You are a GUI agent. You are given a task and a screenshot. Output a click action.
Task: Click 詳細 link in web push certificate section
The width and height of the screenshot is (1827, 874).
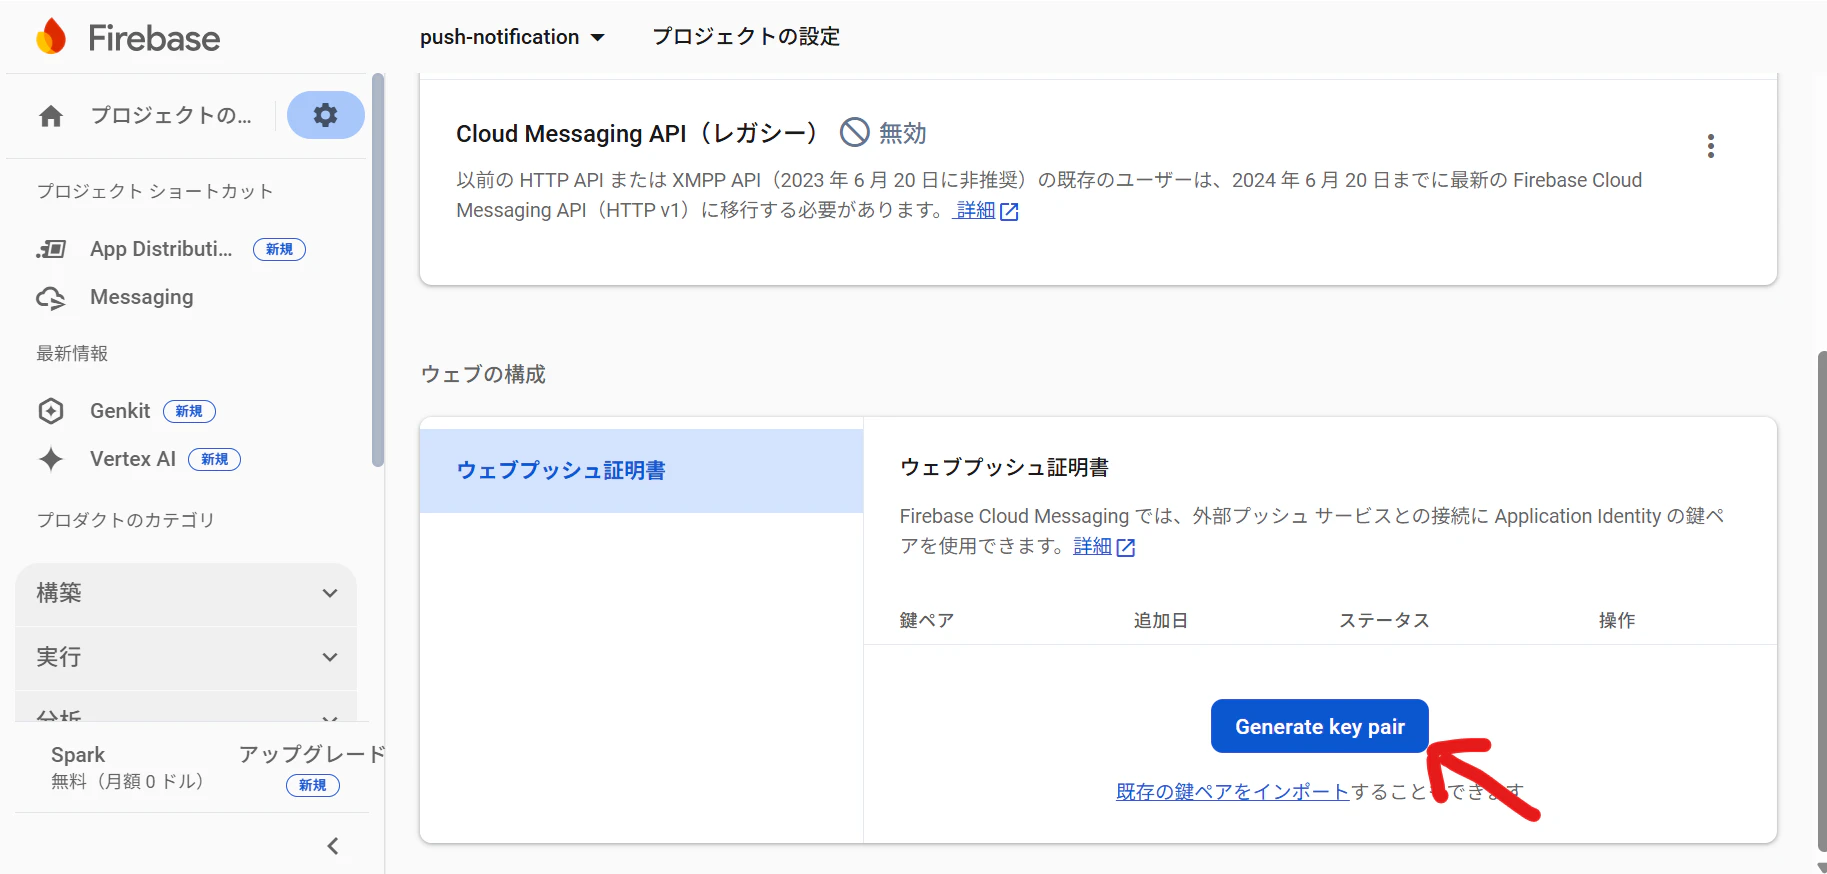1092,546
